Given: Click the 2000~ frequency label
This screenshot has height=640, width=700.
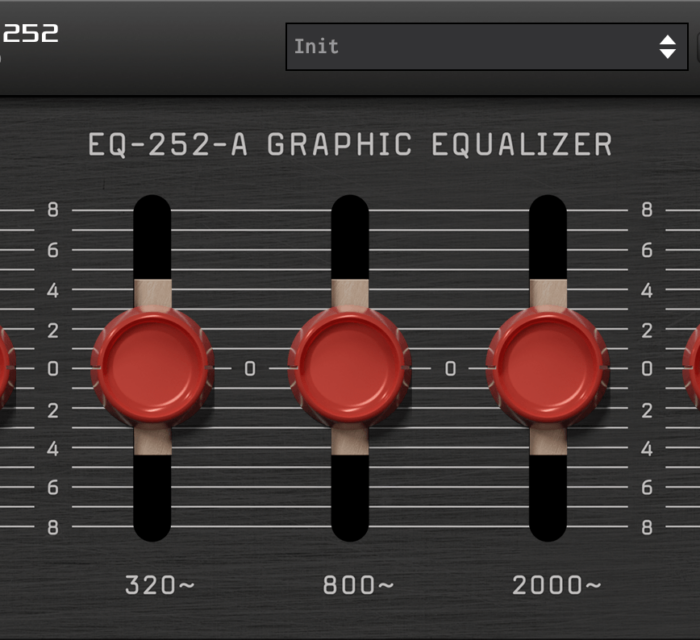Looking at the screenshot, I should (557, 585).
